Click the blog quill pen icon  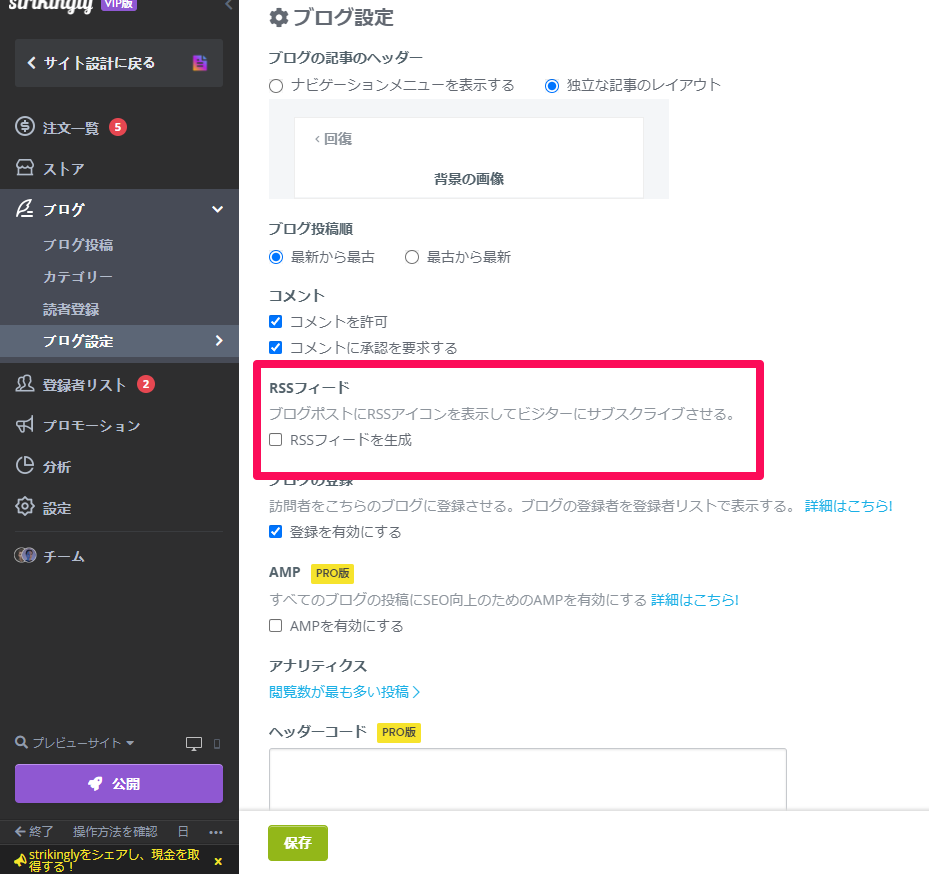(x=25, y=209)
